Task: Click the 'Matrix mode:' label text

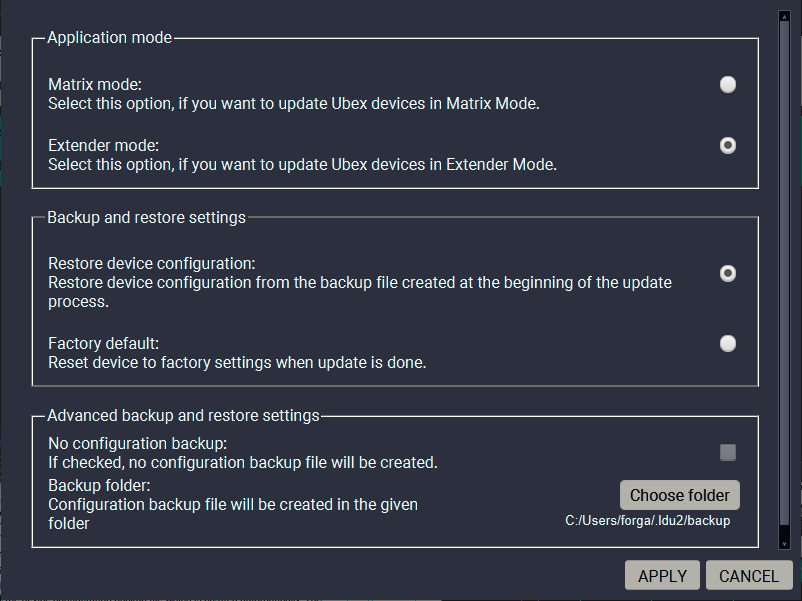Action: pyautogui.click(x=95, y=85)
